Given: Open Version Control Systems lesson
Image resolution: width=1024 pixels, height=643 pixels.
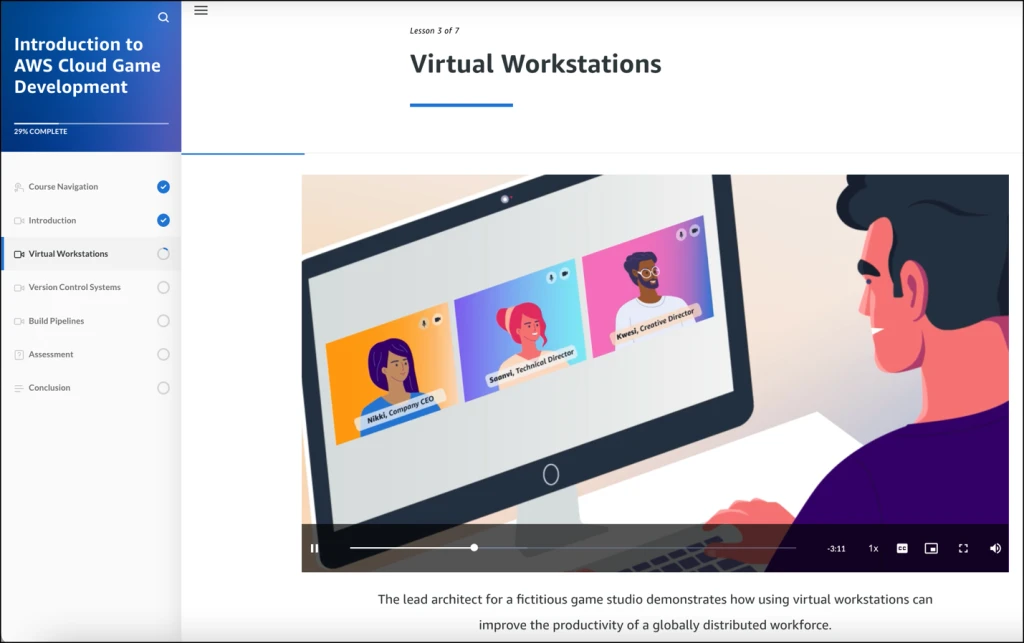Looking at the screenshot, I should coord(91,287).
